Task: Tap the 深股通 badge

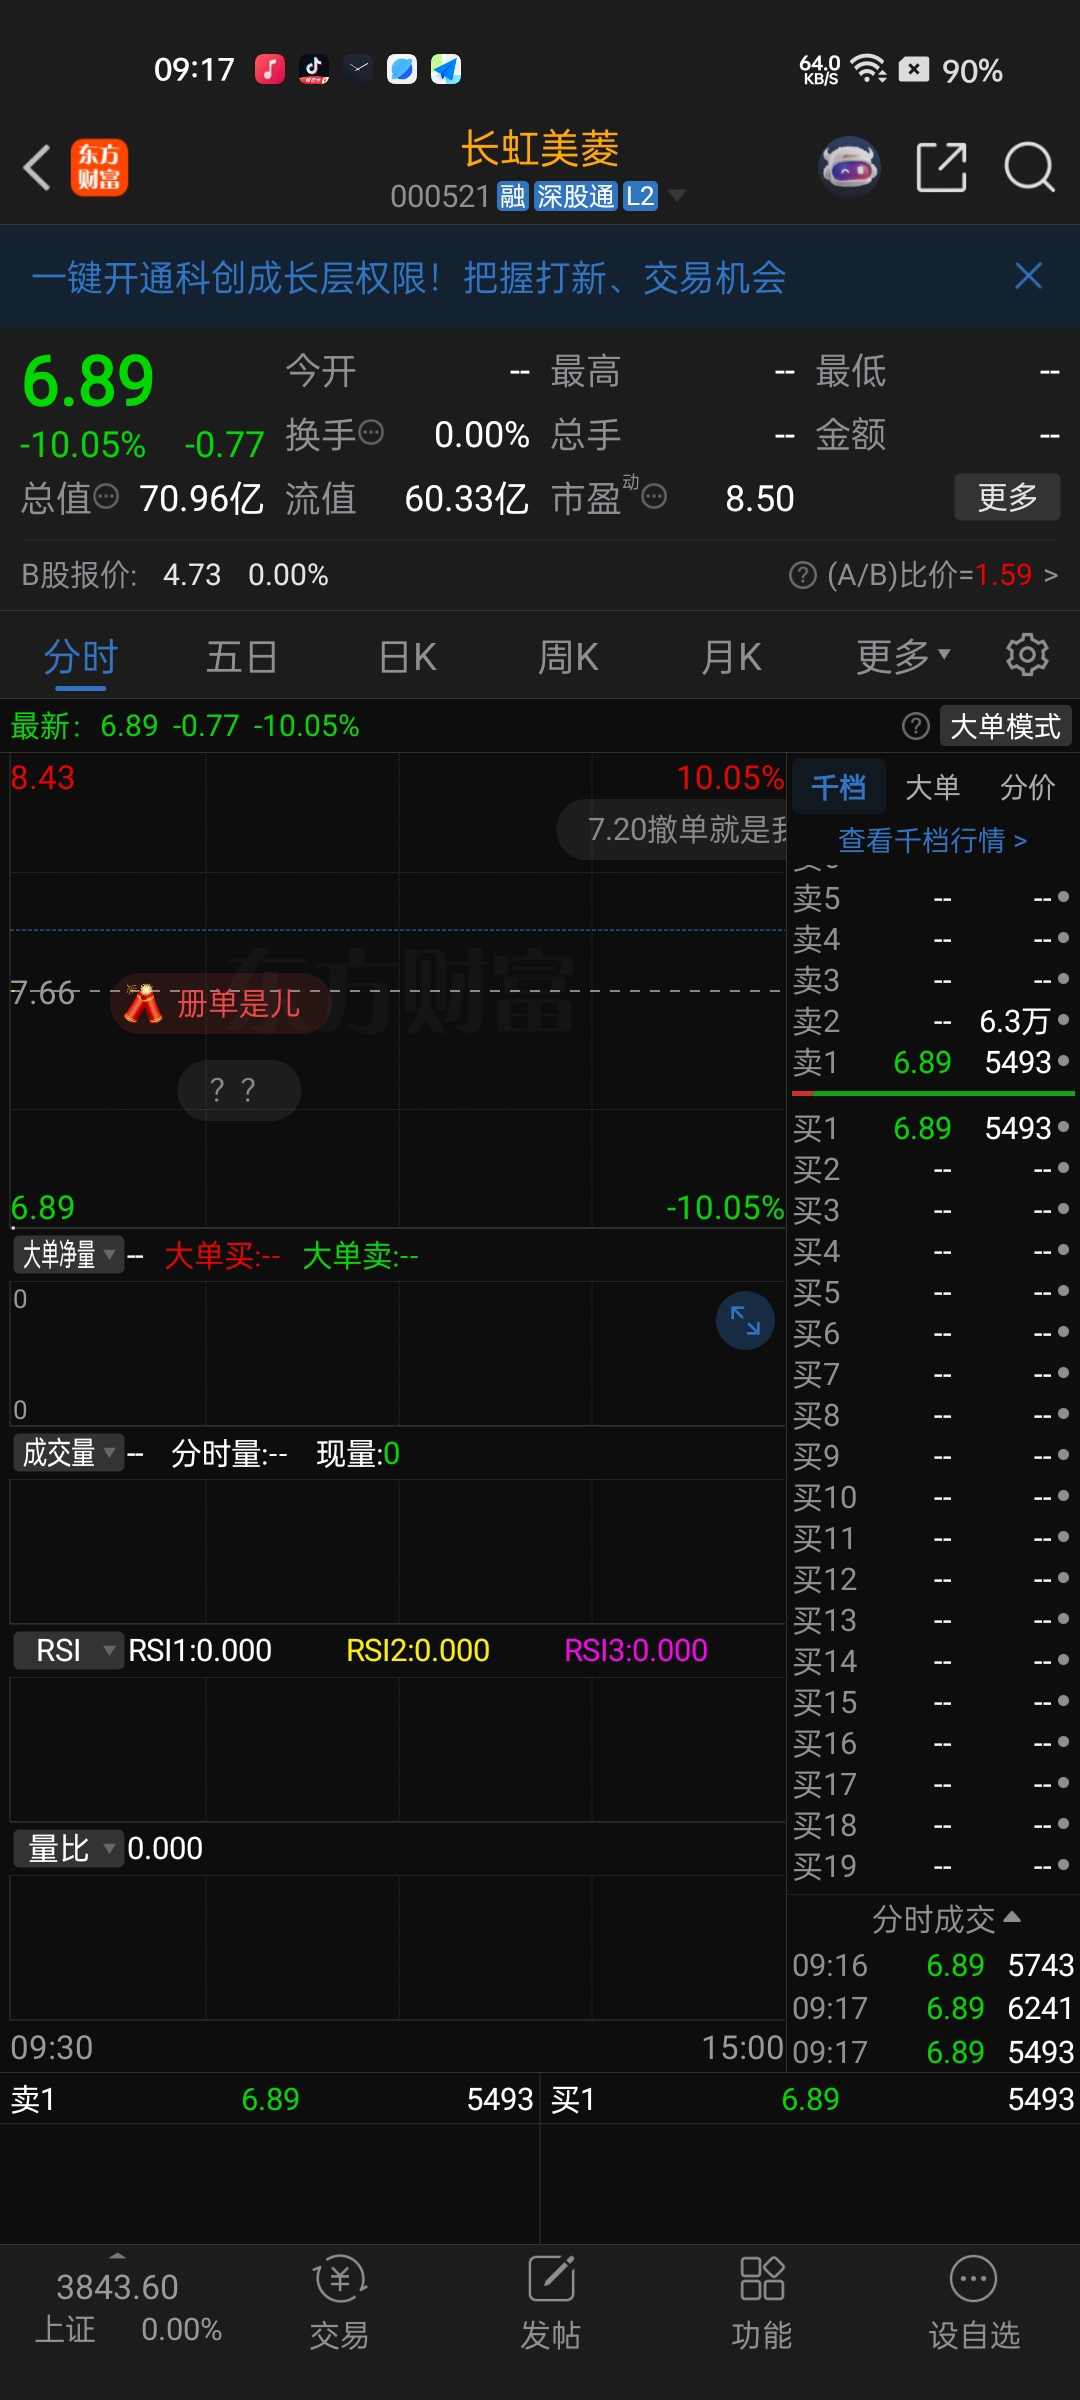Action: (575, 196)
